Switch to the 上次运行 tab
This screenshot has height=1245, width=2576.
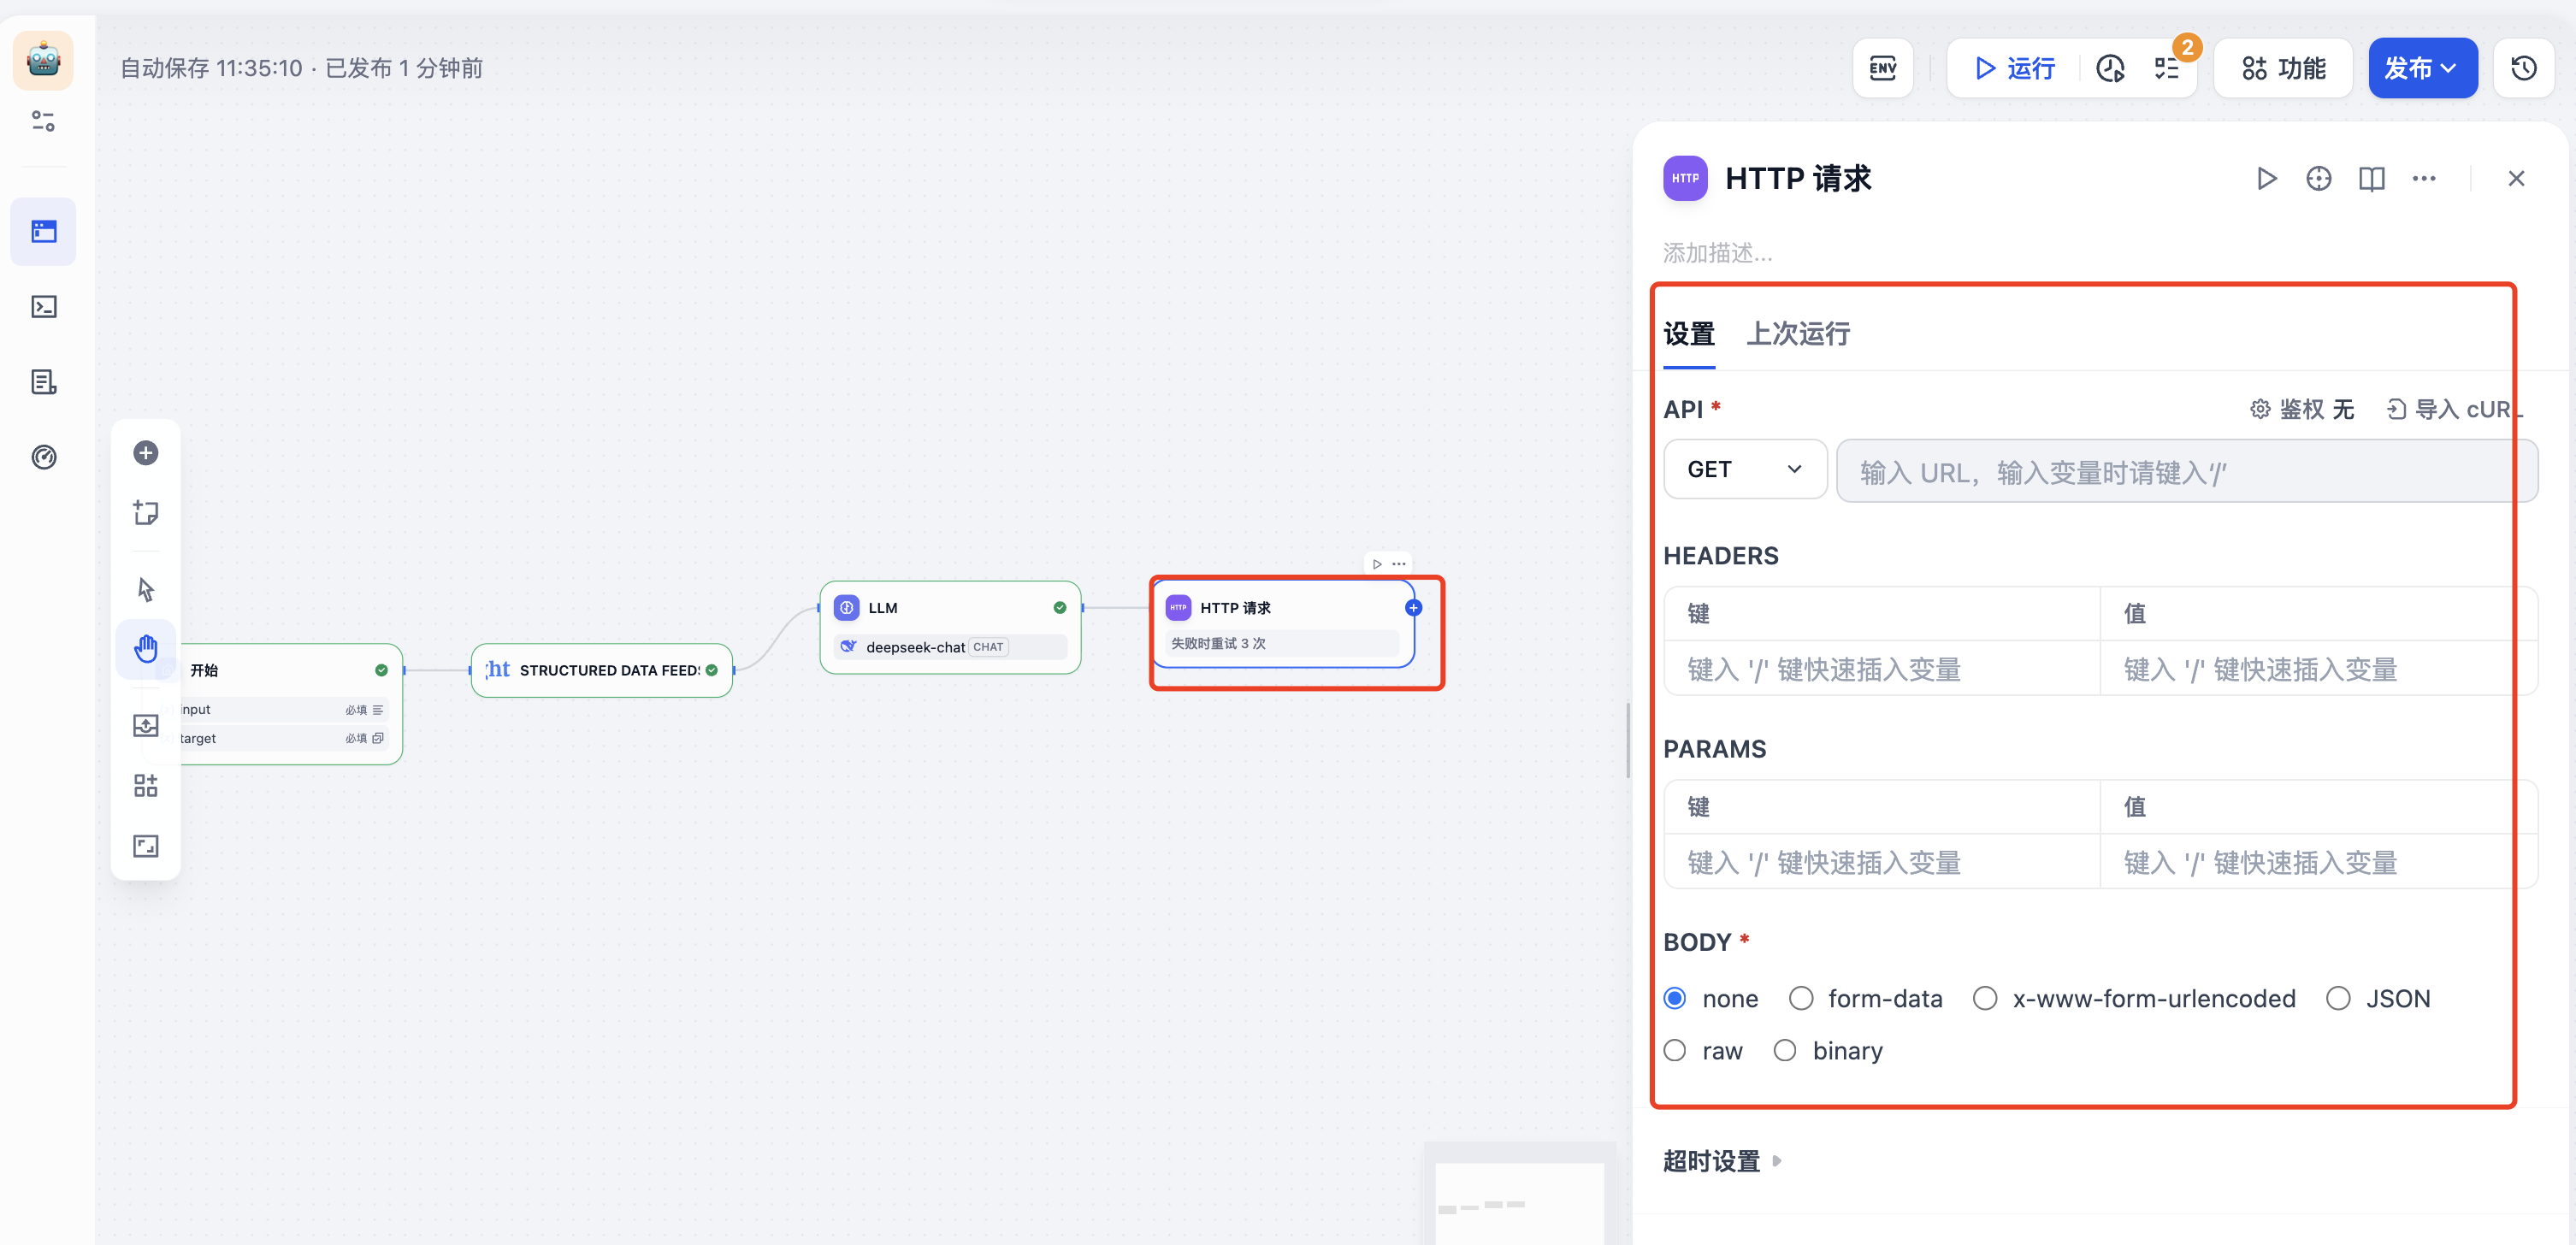click(1797, 333)
